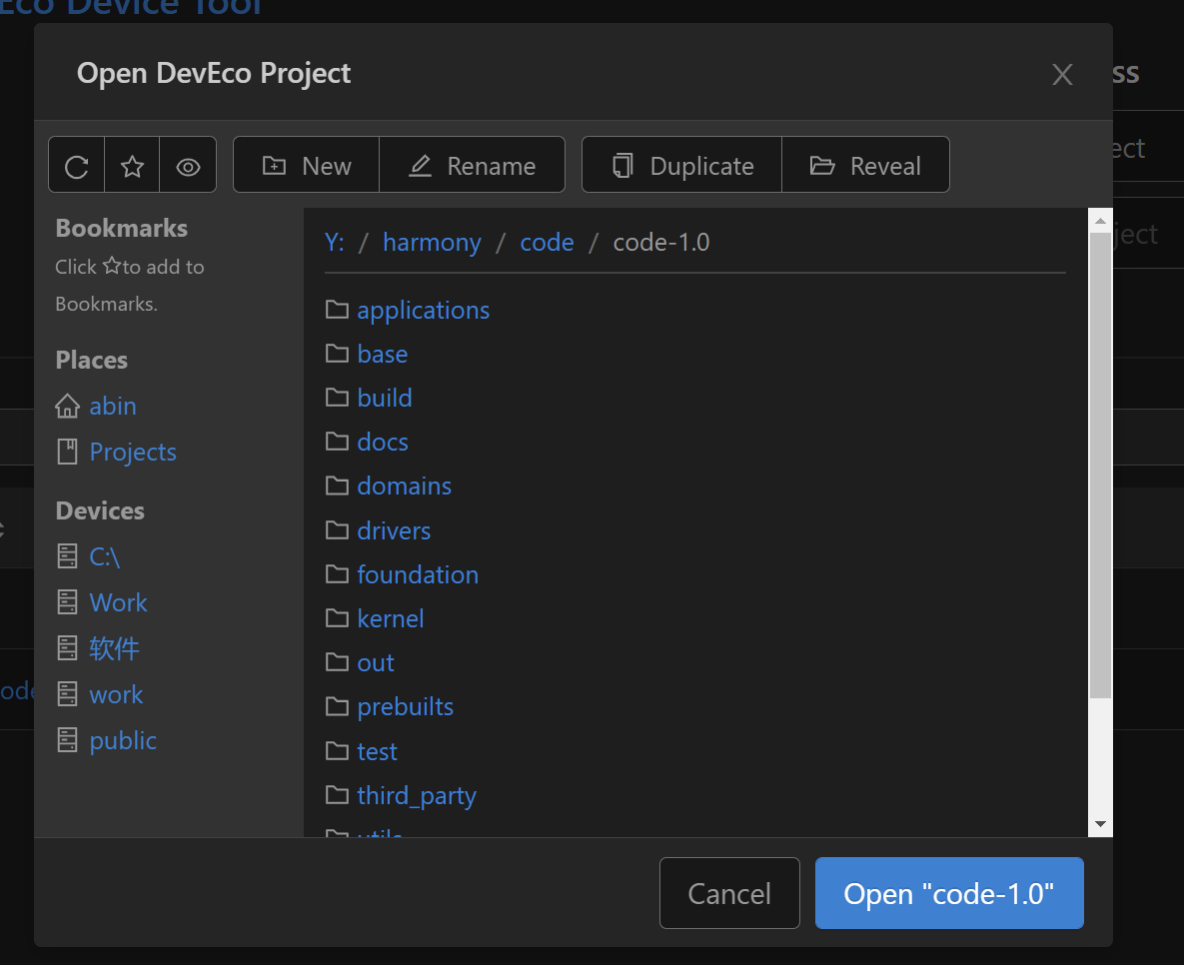
Task: Select the C:\ drive device
Action: tap(104, 557)
